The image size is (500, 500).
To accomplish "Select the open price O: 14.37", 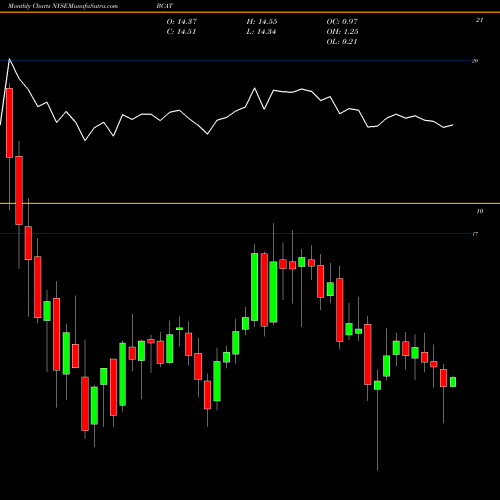I will click(182, 22).
